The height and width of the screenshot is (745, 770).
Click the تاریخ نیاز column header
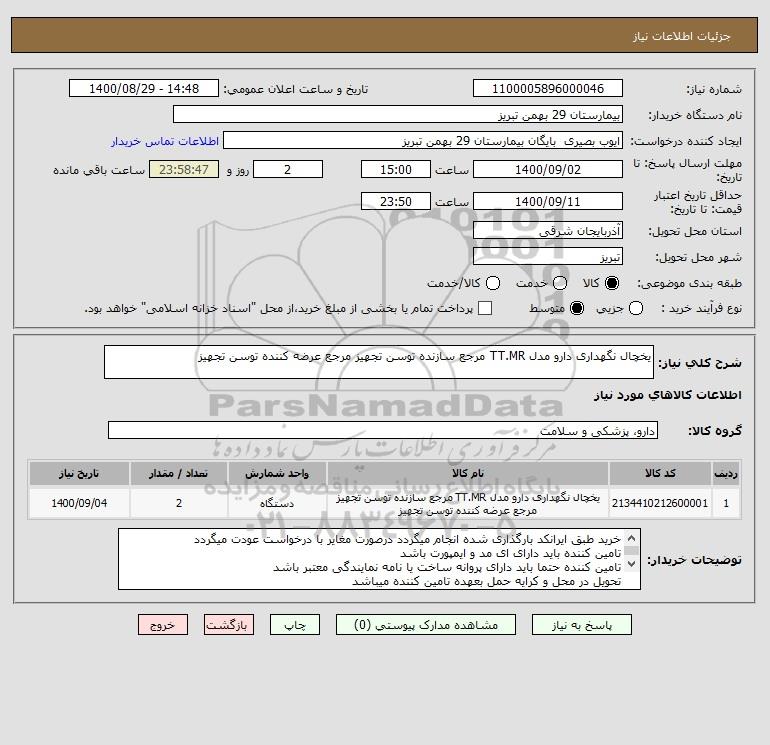(x=79, y=473)
